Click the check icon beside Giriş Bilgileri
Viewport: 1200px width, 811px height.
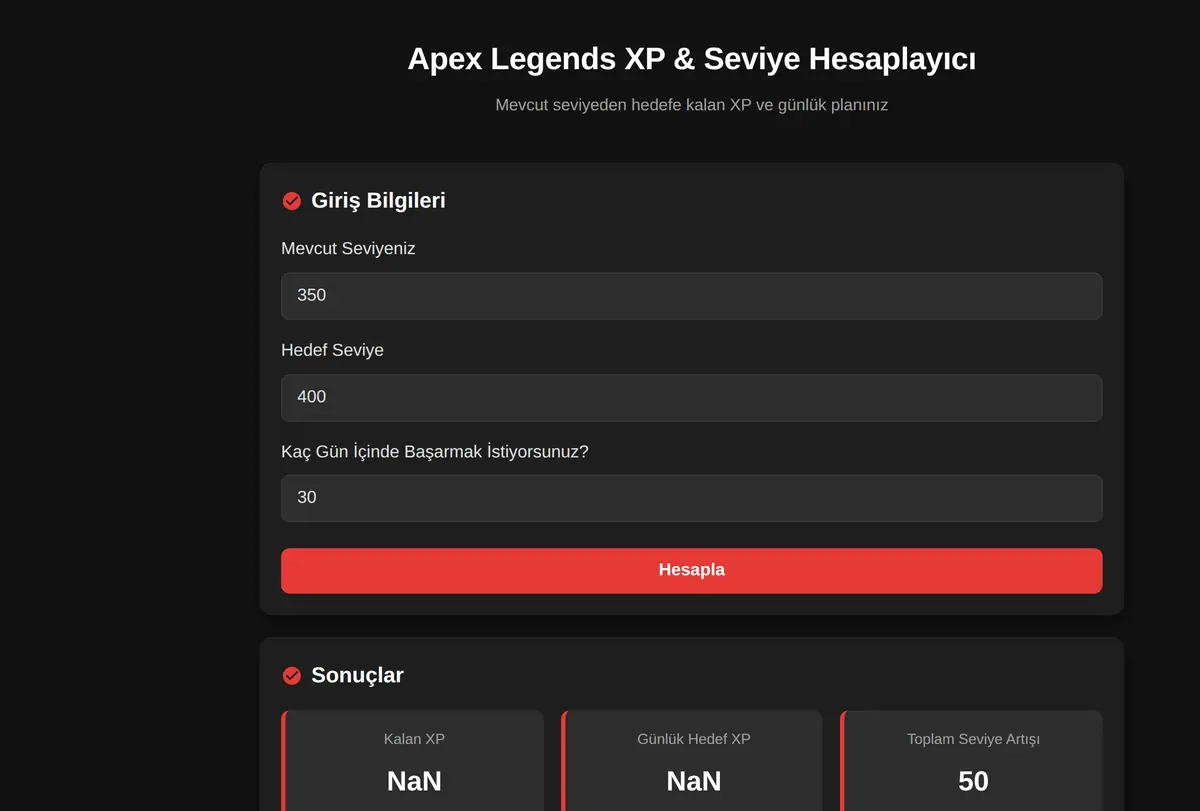tap(292, 201)
